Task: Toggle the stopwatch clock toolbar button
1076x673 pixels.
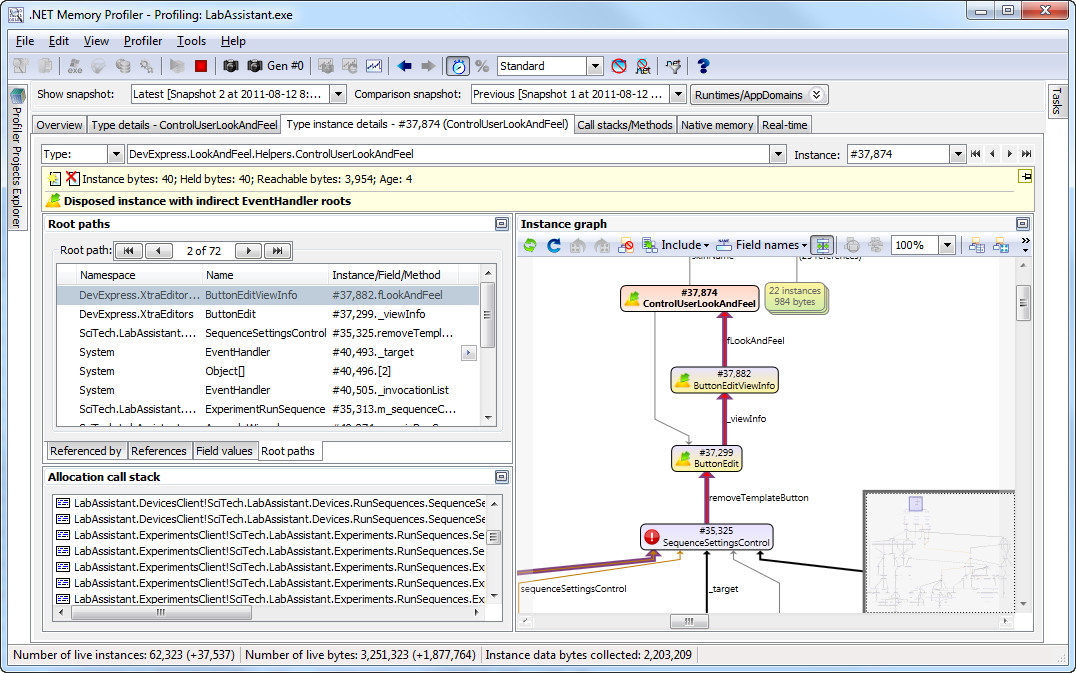Action: pyautogui.click(x=458, y=66)
